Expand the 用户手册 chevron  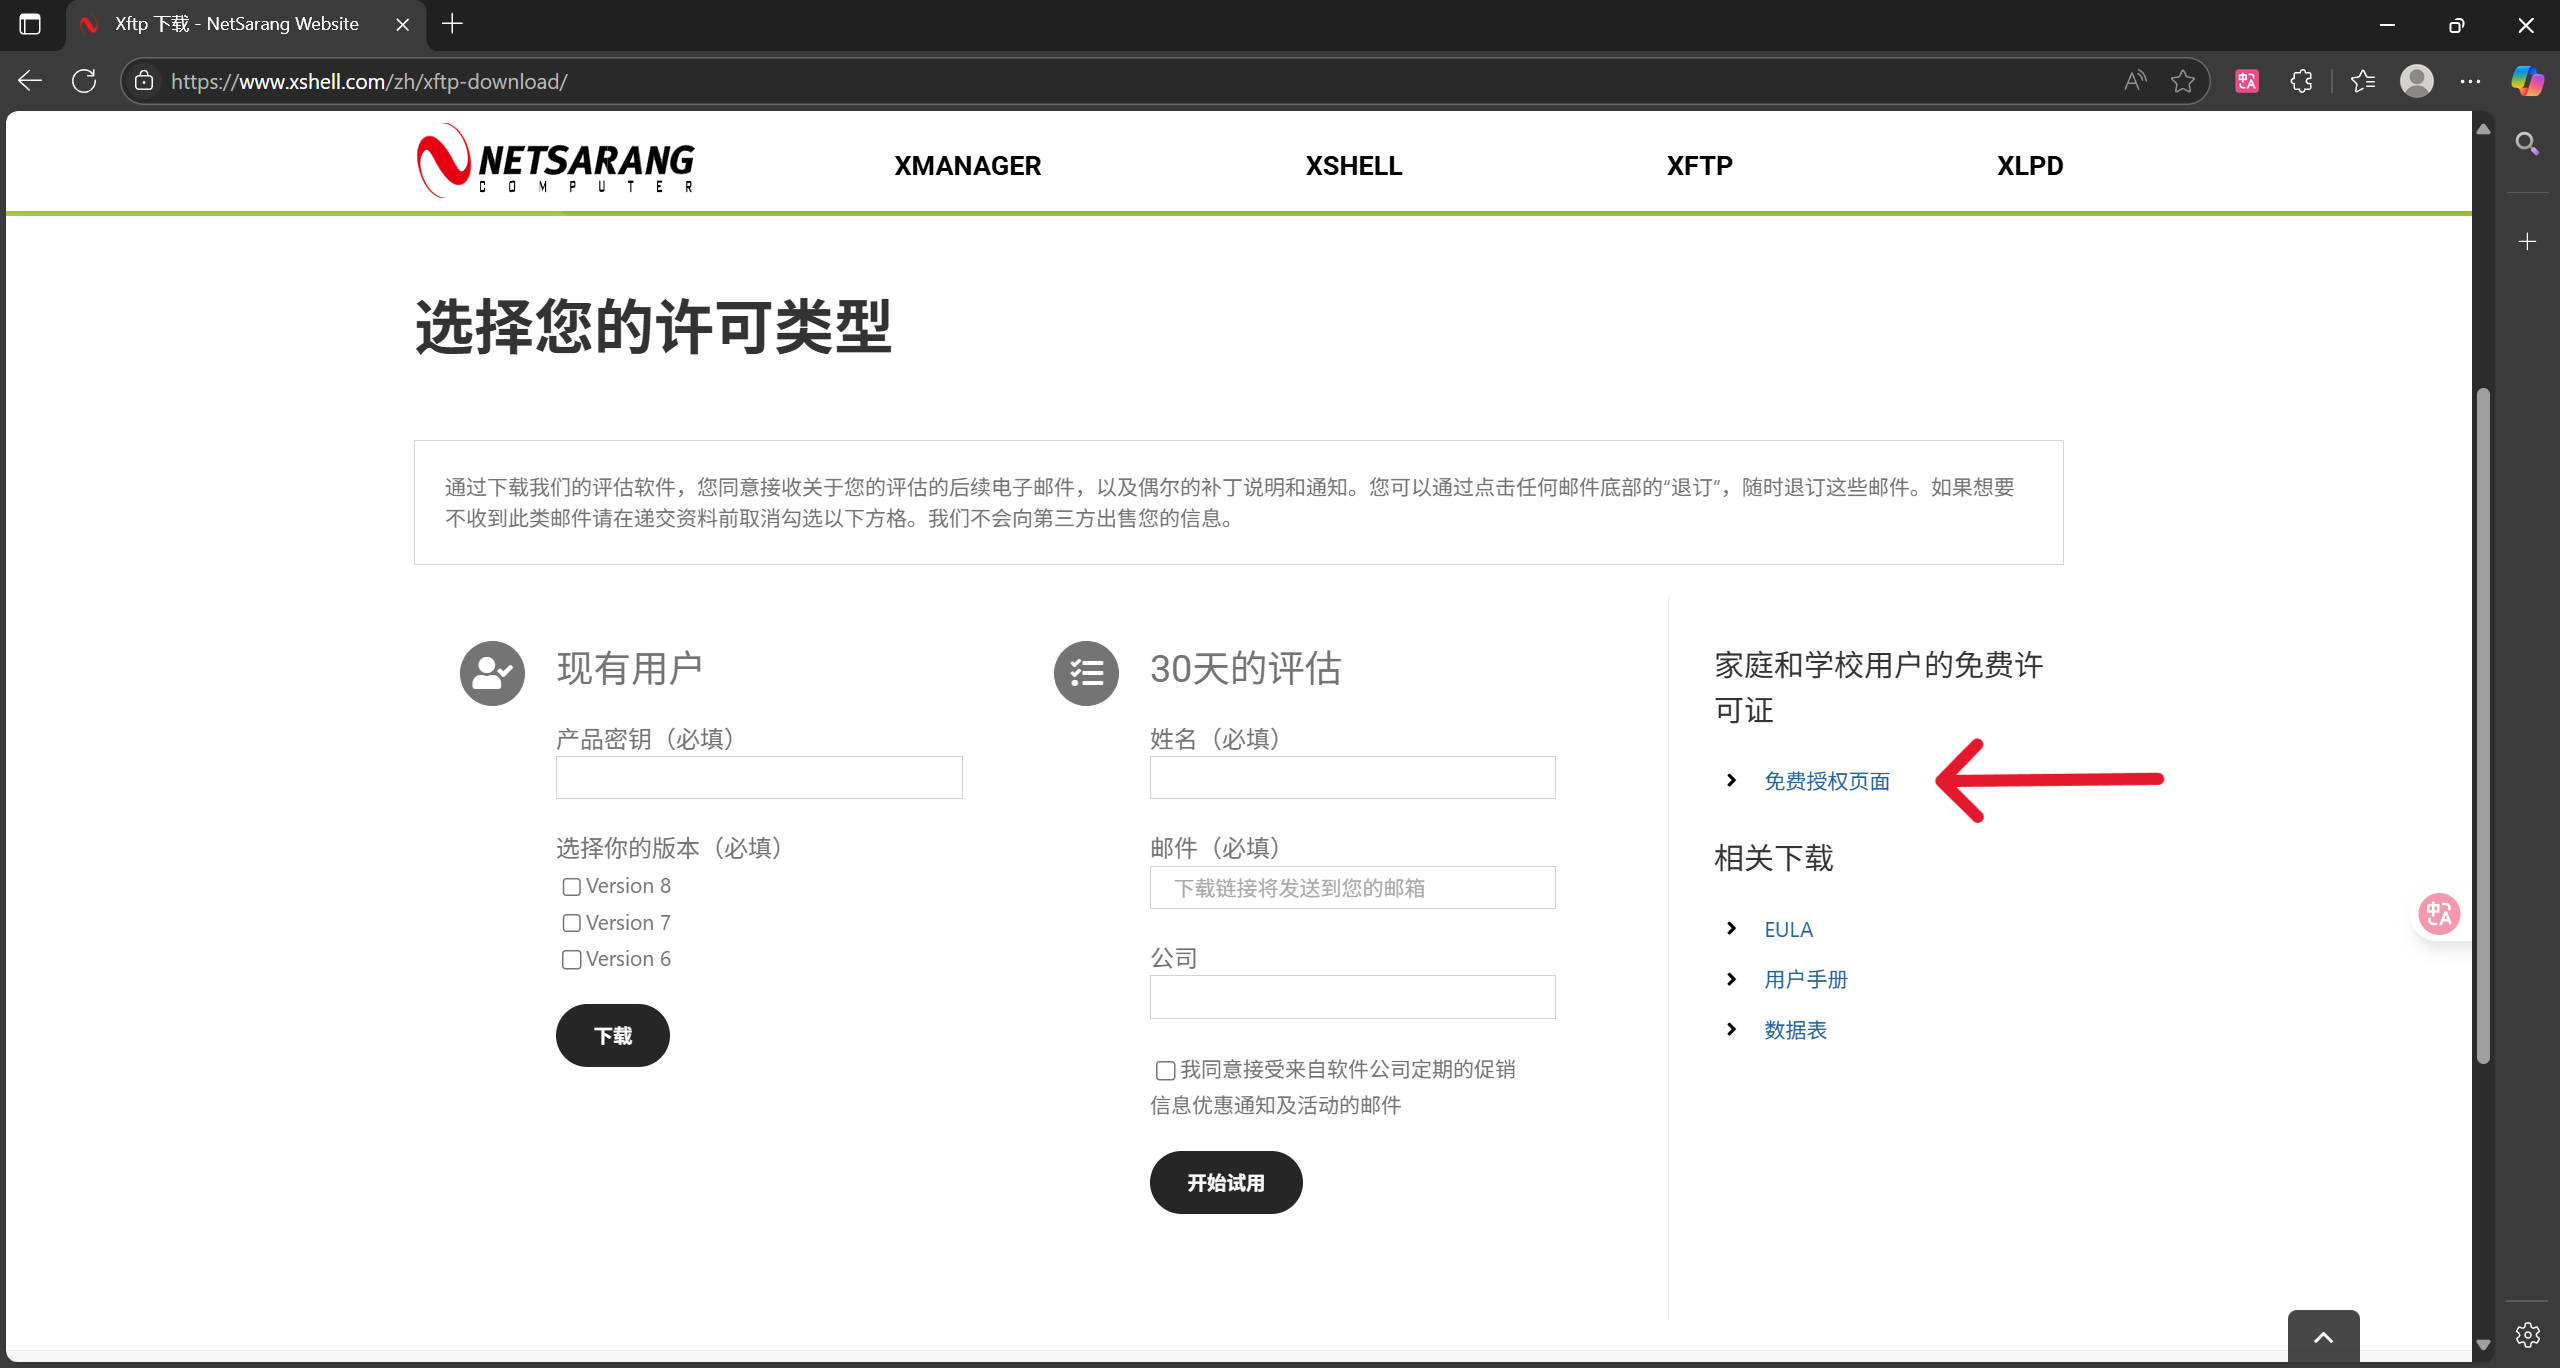1733,979
